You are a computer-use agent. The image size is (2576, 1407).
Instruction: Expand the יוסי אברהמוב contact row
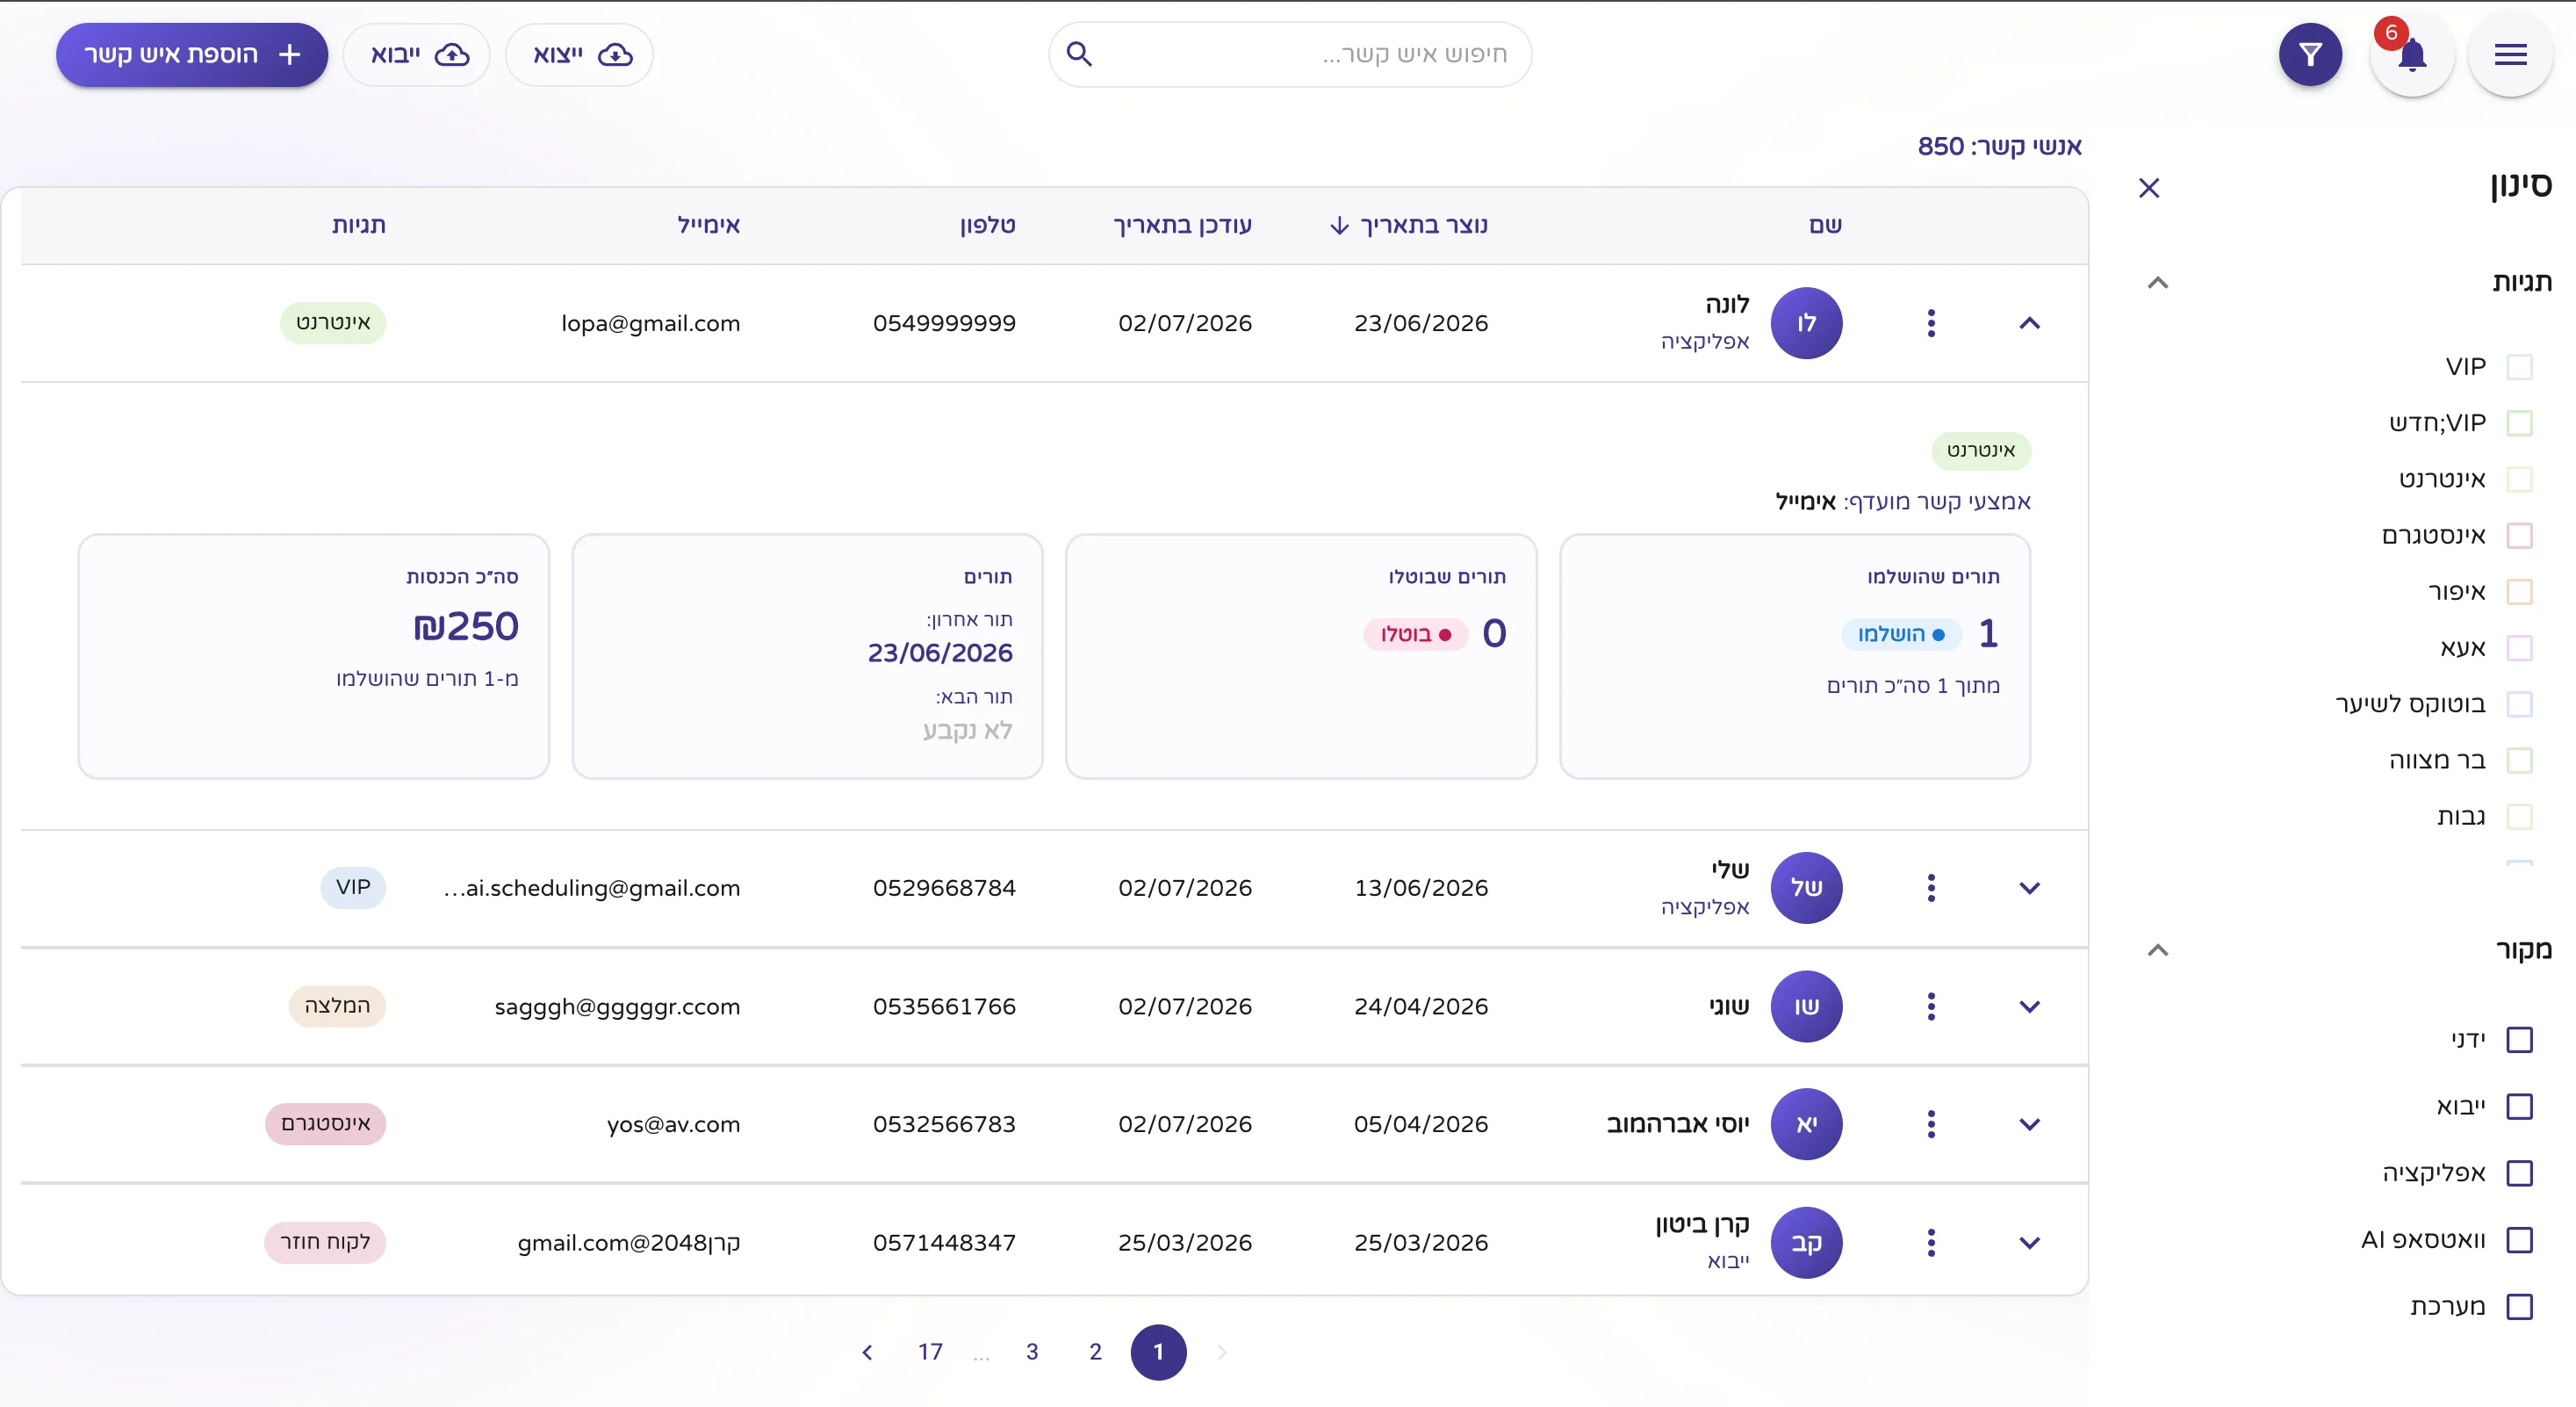coord(2029,1124)
